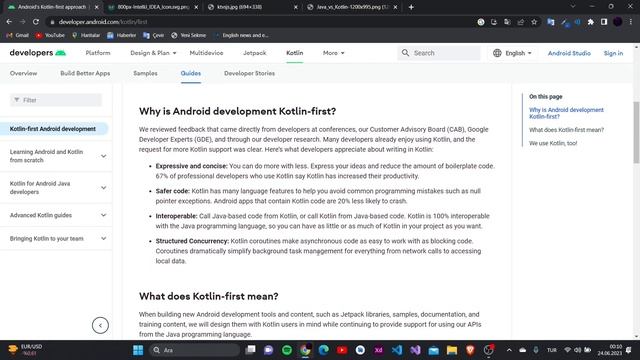Select the Guides tab

pos(191,73)
